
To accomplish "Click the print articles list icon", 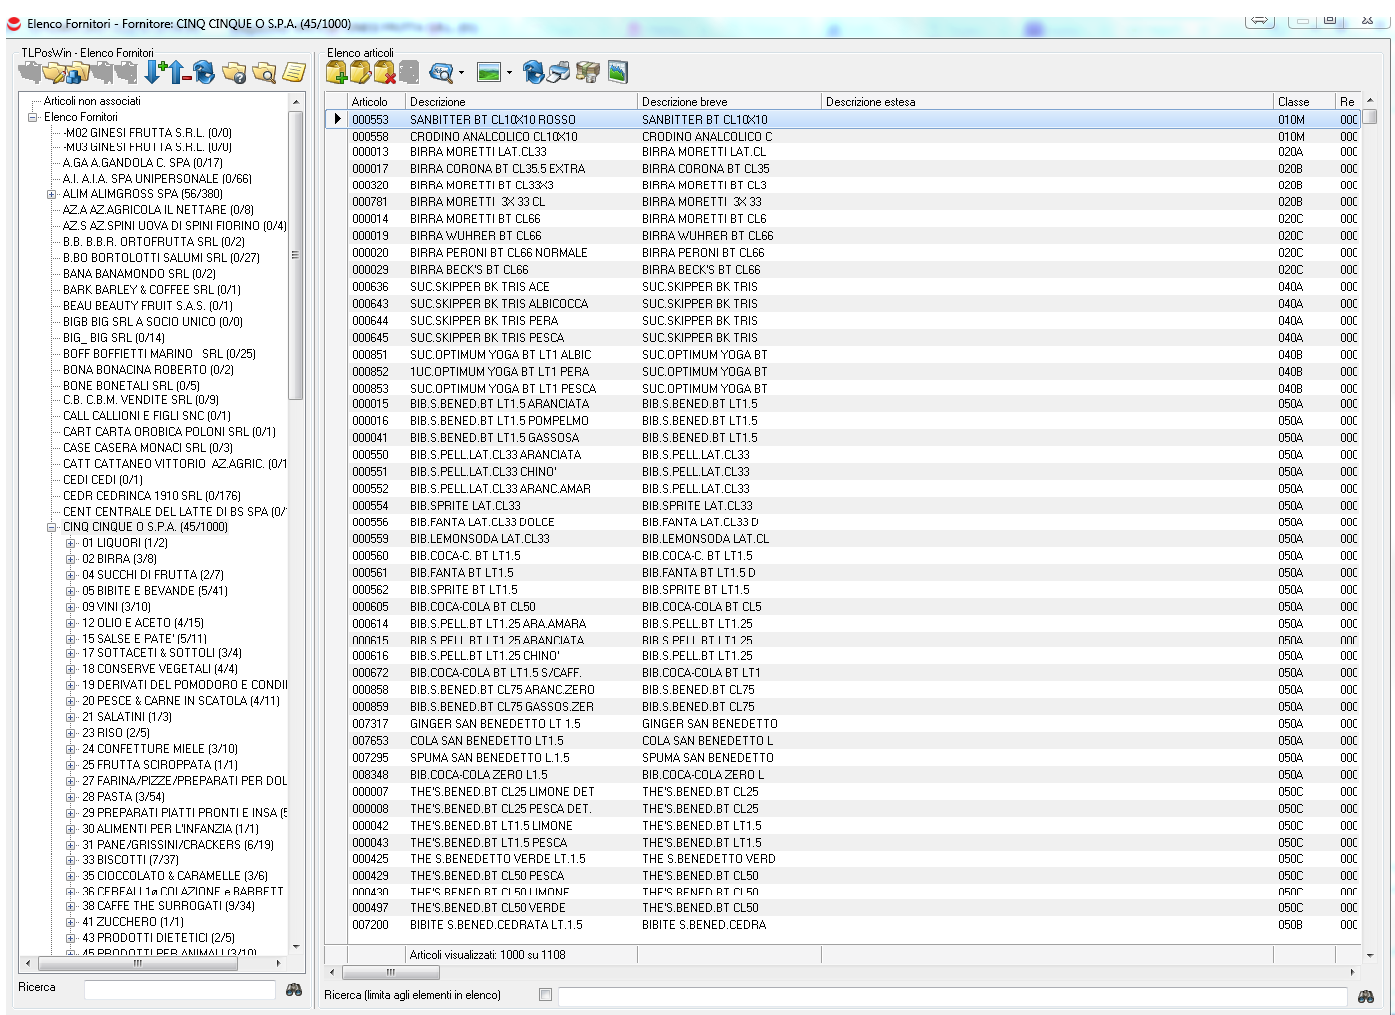I will pos(559,72).
